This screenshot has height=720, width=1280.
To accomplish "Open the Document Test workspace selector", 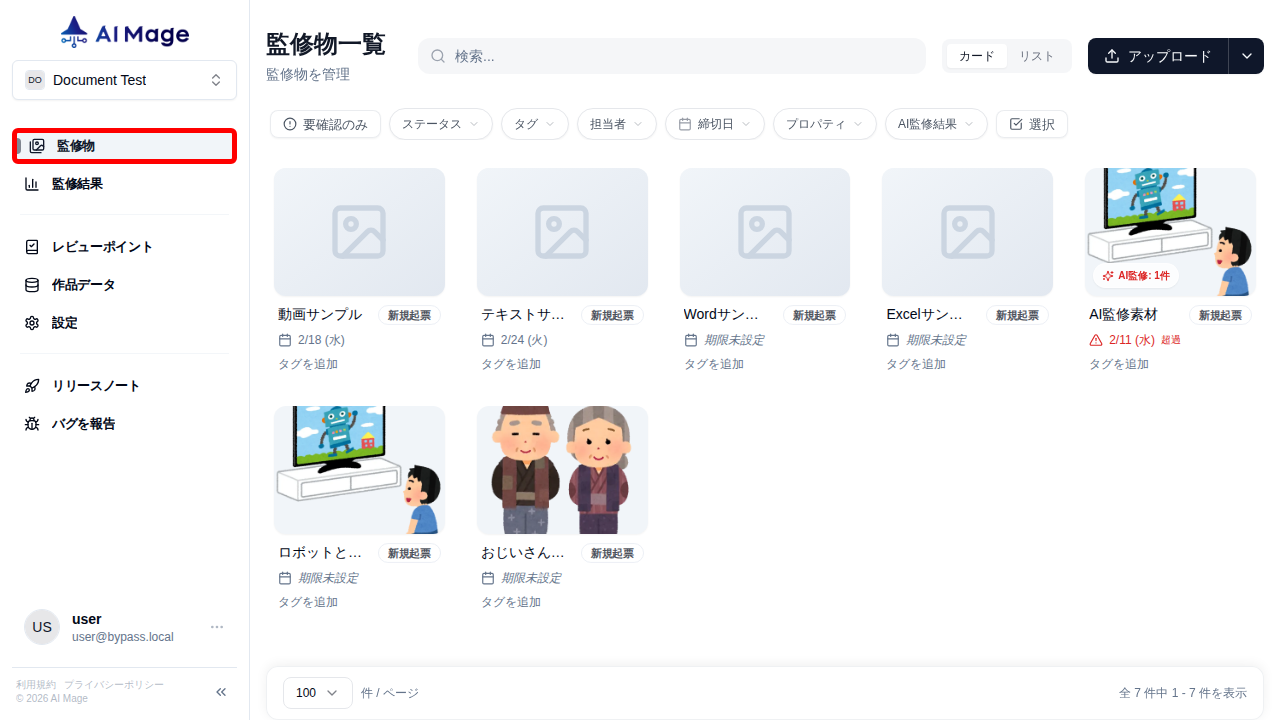I will point(124,80).
